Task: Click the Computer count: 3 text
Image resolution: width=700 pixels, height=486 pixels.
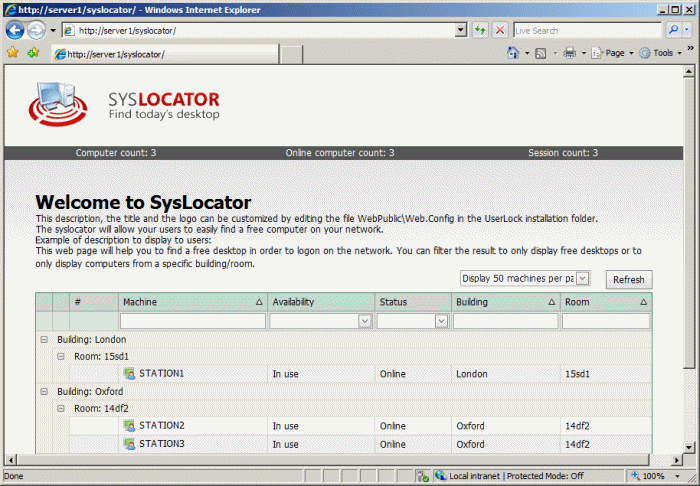Action: [x=116, y=153]
